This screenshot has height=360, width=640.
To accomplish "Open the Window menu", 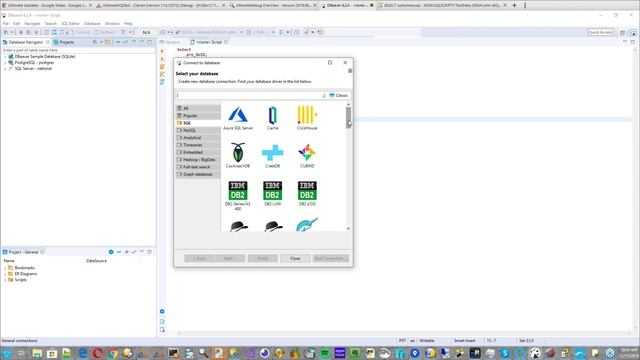I will [112, 24].
